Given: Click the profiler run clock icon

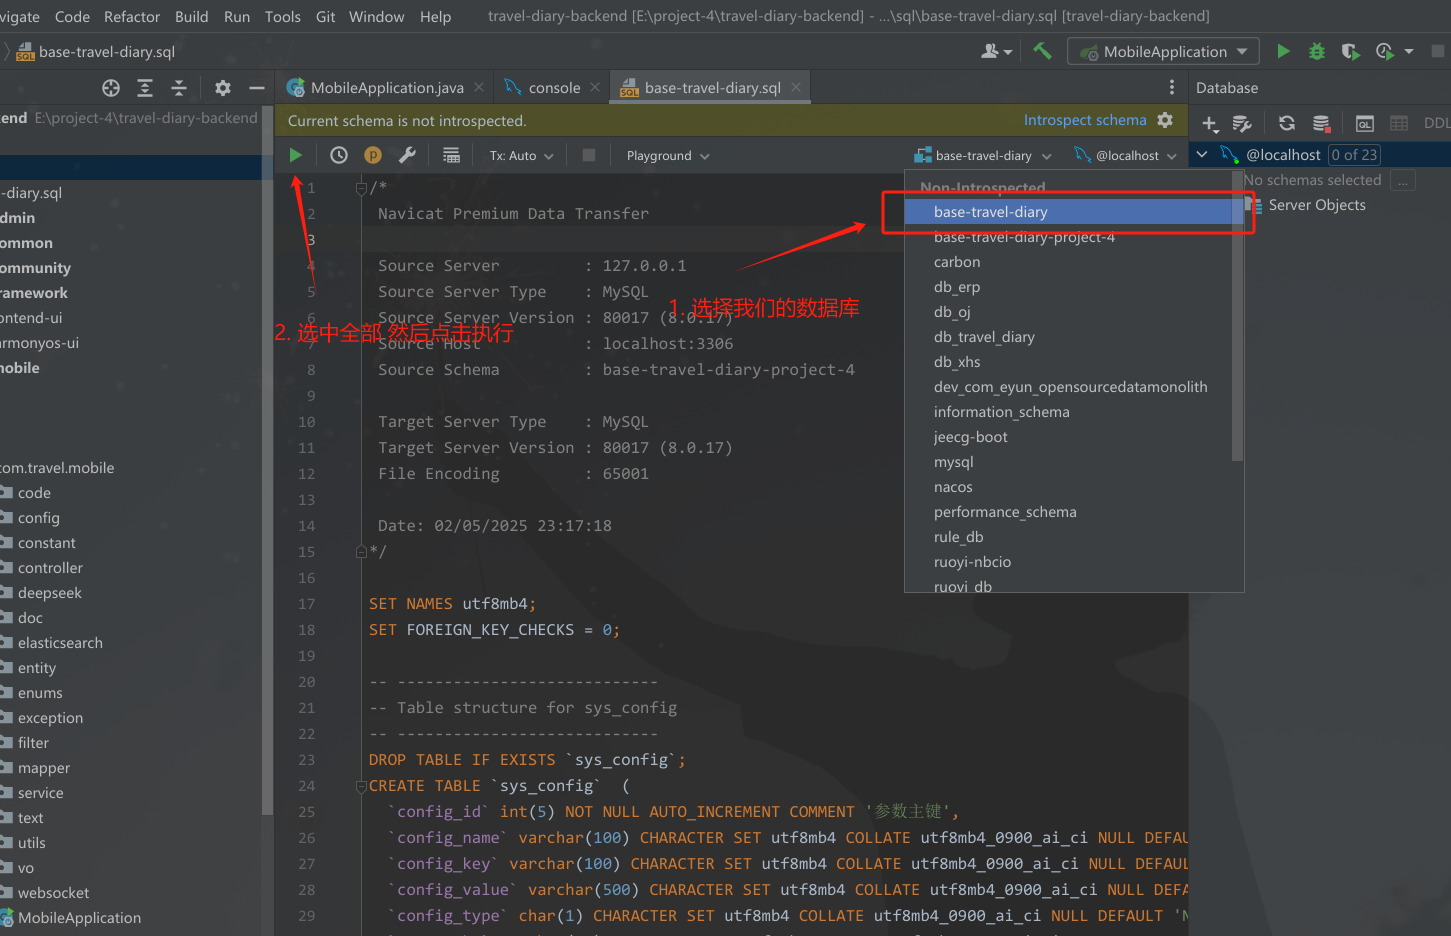Looking at the screenshot, I should pyautogui.click(x=1384, y=51).
